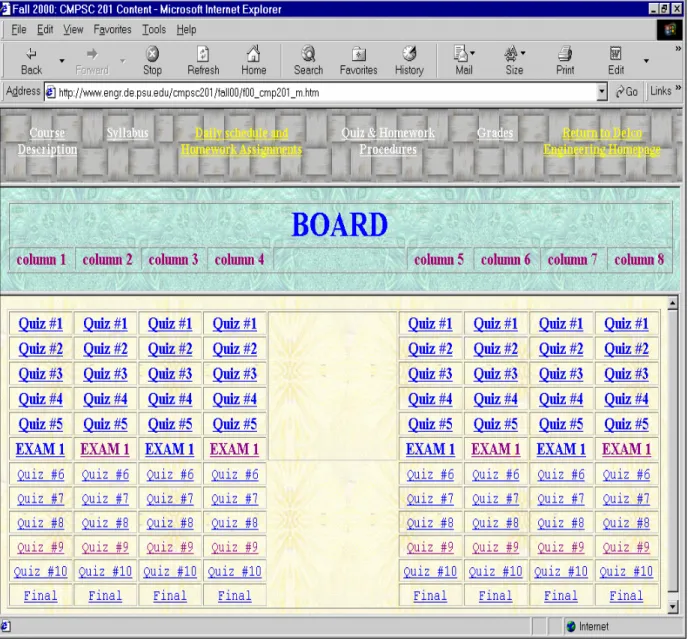Open Quiz #6 in column 7

pos(561,474)
